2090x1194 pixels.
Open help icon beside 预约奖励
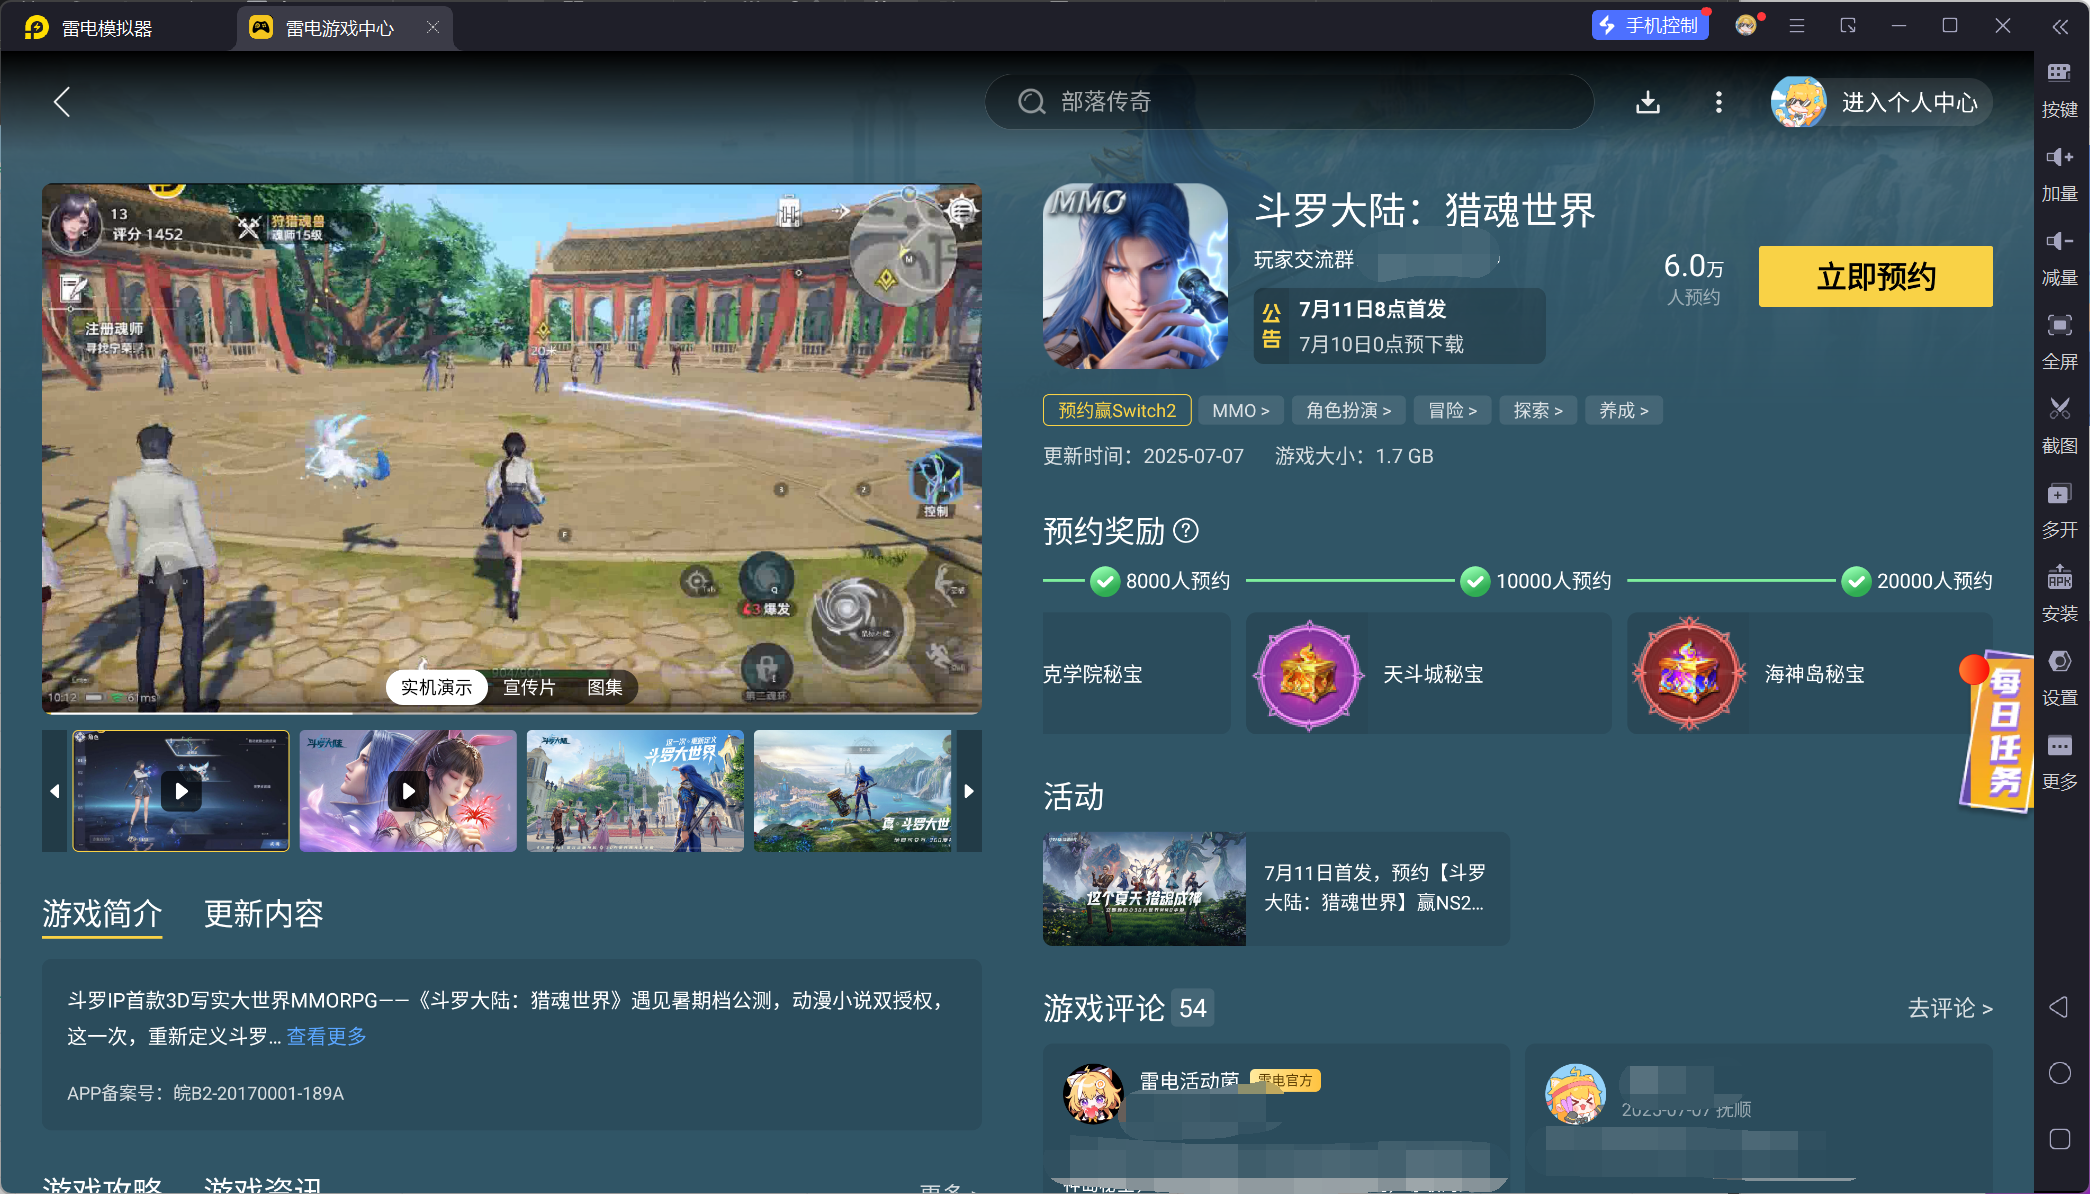(1186, 530)
